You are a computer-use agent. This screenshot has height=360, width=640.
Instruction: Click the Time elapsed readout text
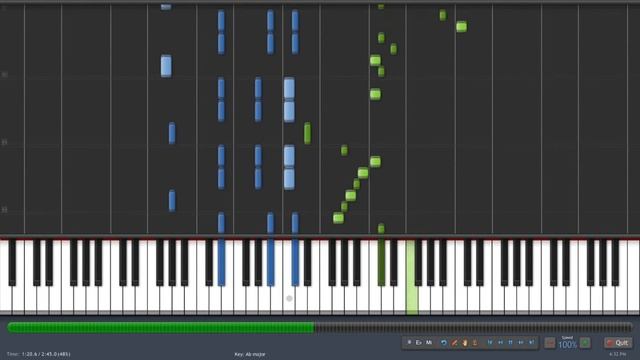point(39,354)
